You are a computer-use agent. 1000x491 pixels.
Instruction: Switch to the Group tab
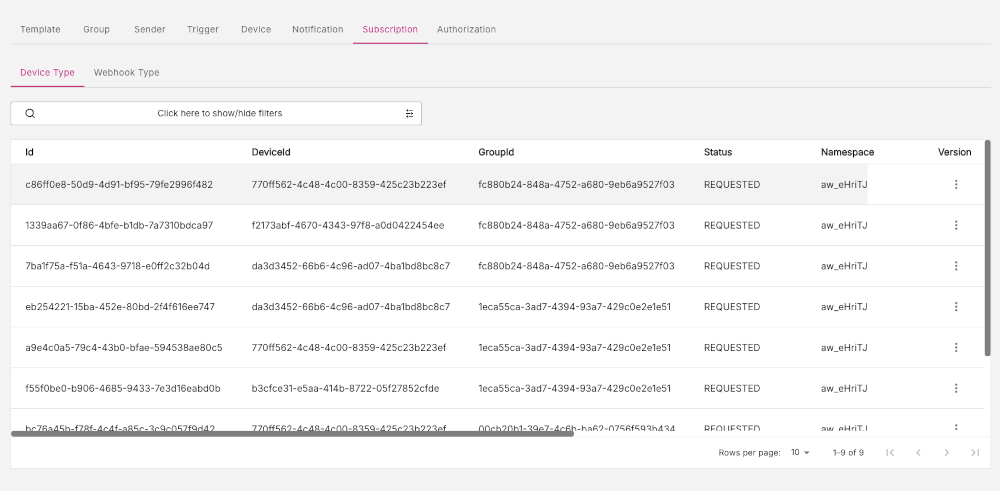[96, 29]
